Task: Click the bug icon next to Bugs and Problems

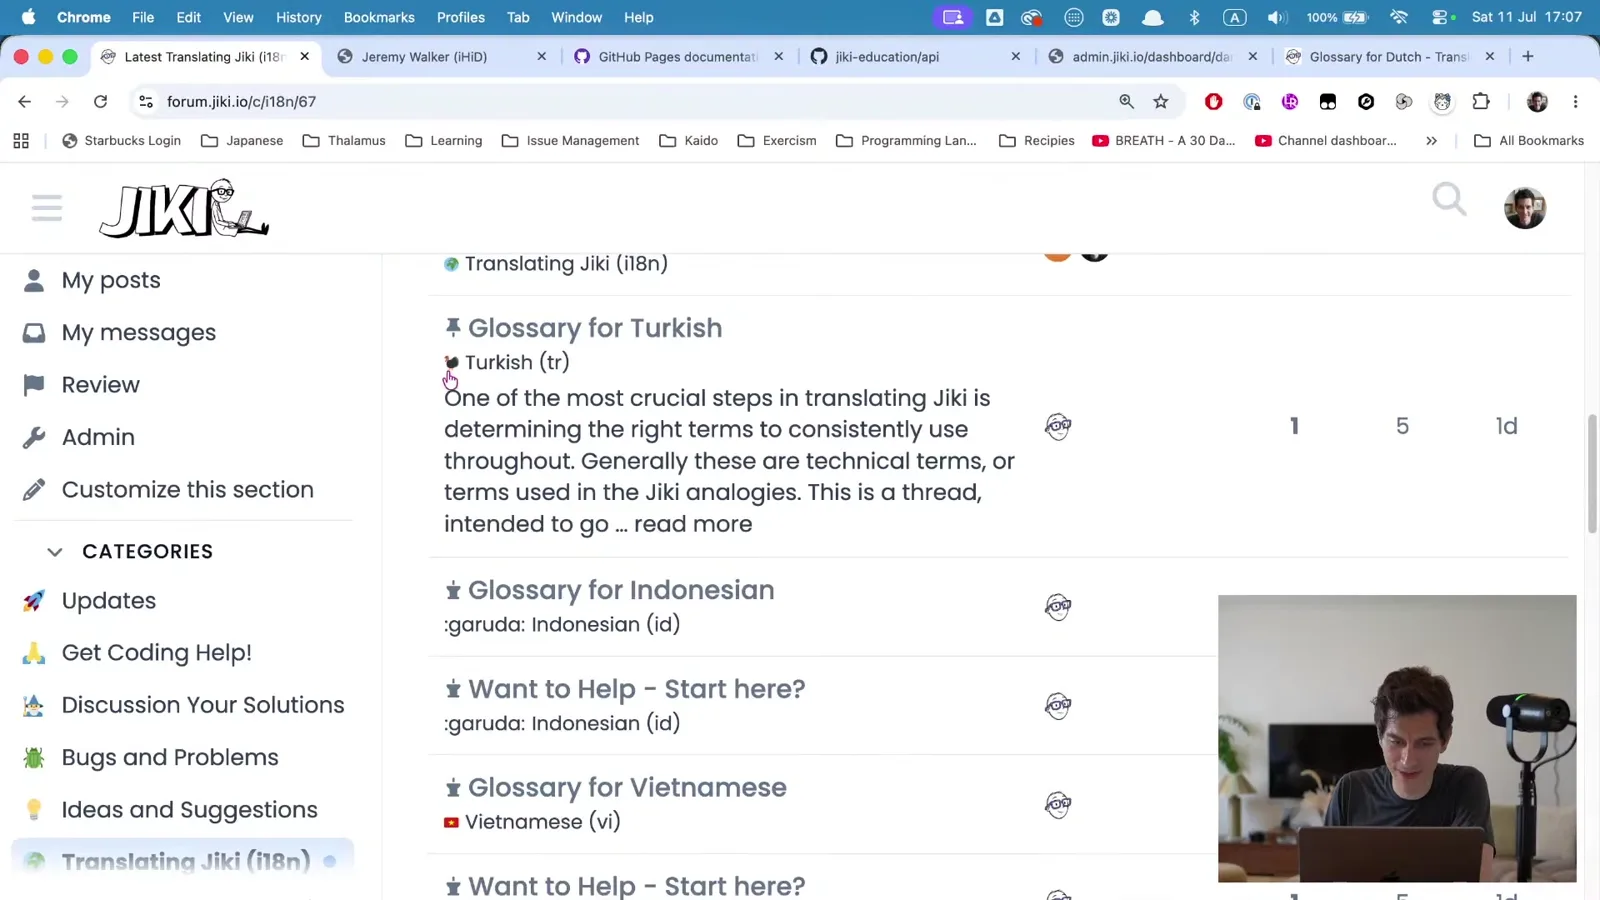Action: click(x=34, y=758)
